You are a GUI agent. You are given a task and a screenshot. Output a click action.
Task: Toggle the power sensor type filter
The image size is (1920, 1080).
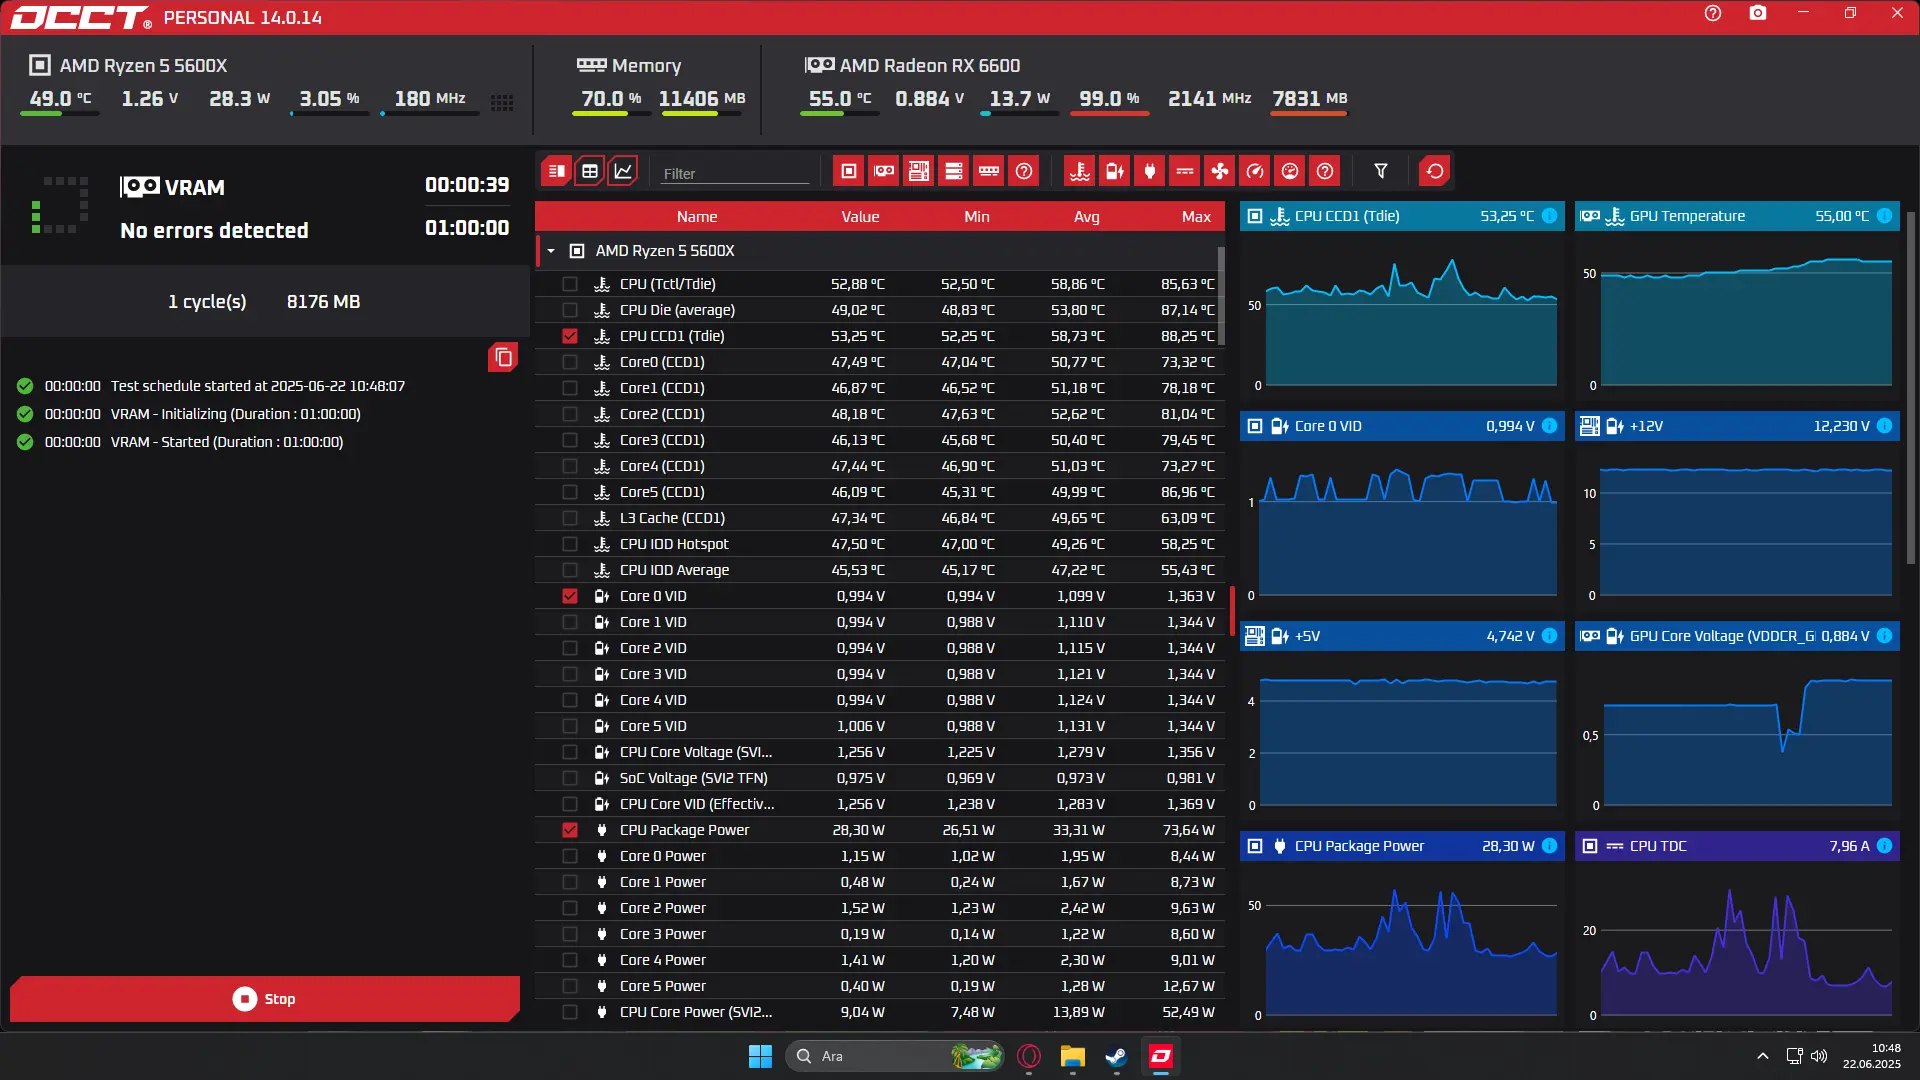point(1150,171)
